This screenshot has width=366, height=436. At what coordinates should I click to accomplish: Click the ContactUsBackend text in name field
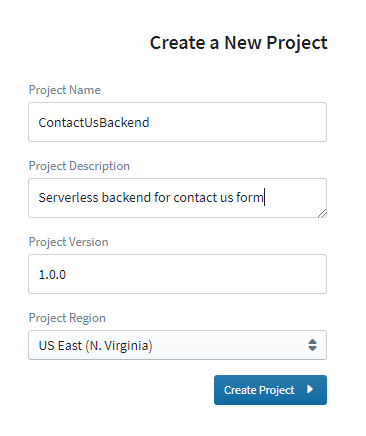(x=94, y=123)
